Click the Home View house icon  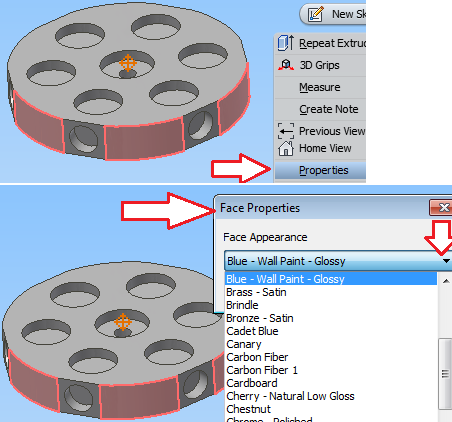(x=286, y=148)
